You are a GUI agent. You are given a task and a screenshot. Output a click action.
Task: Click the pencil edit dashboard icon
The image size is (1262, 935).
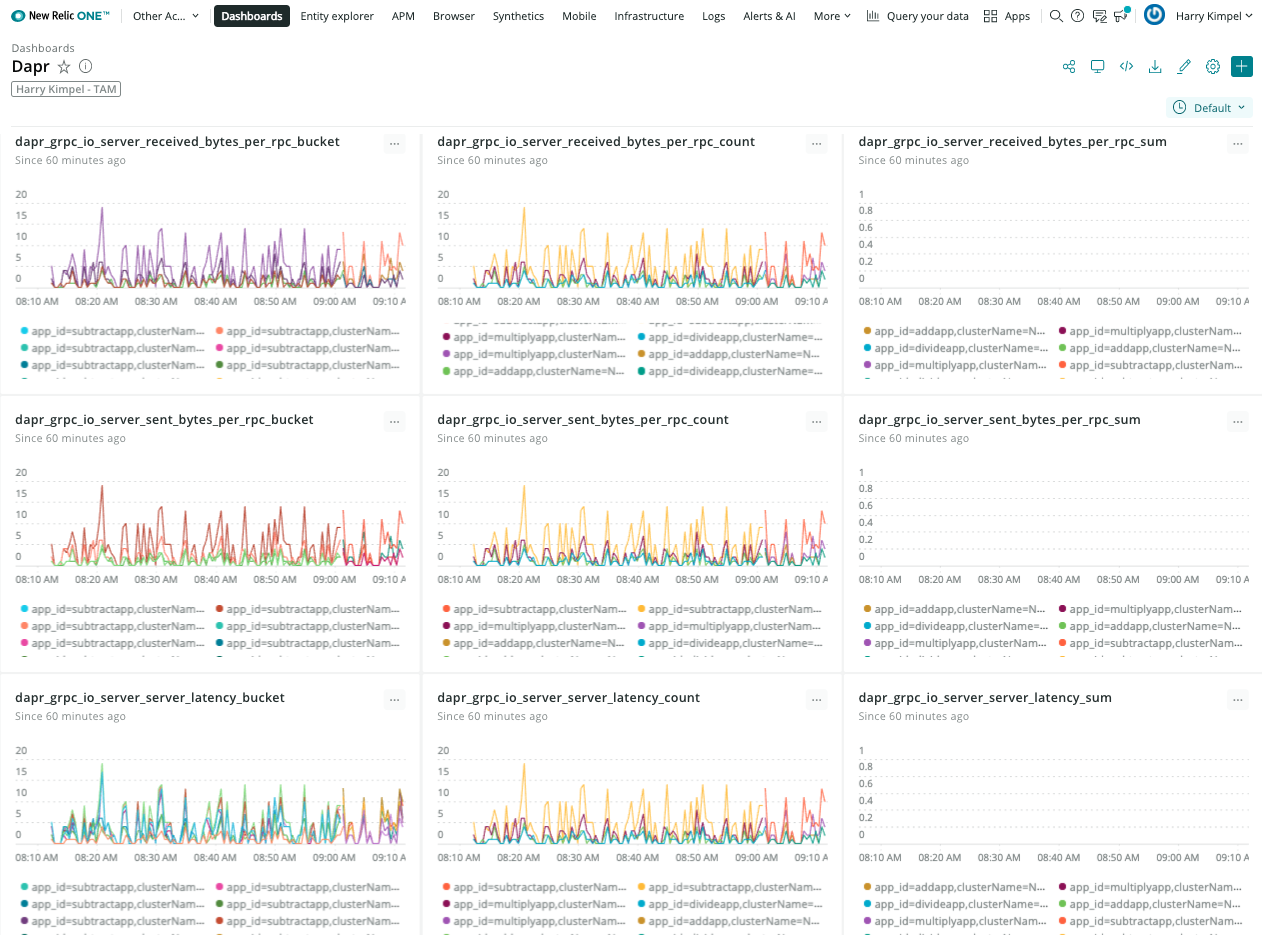[x=1184, y=67]
